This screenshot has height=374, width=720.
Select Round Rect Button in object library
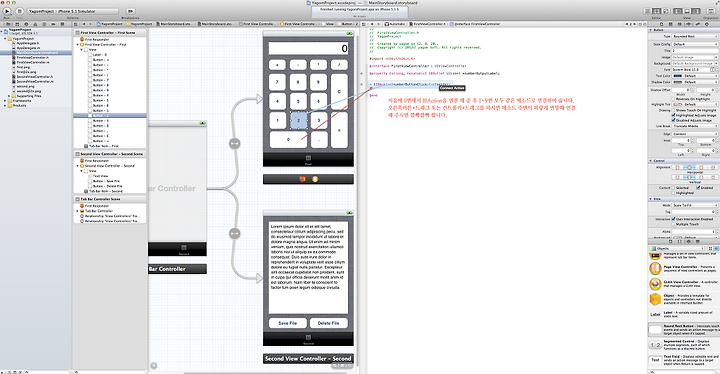(683, 329)
